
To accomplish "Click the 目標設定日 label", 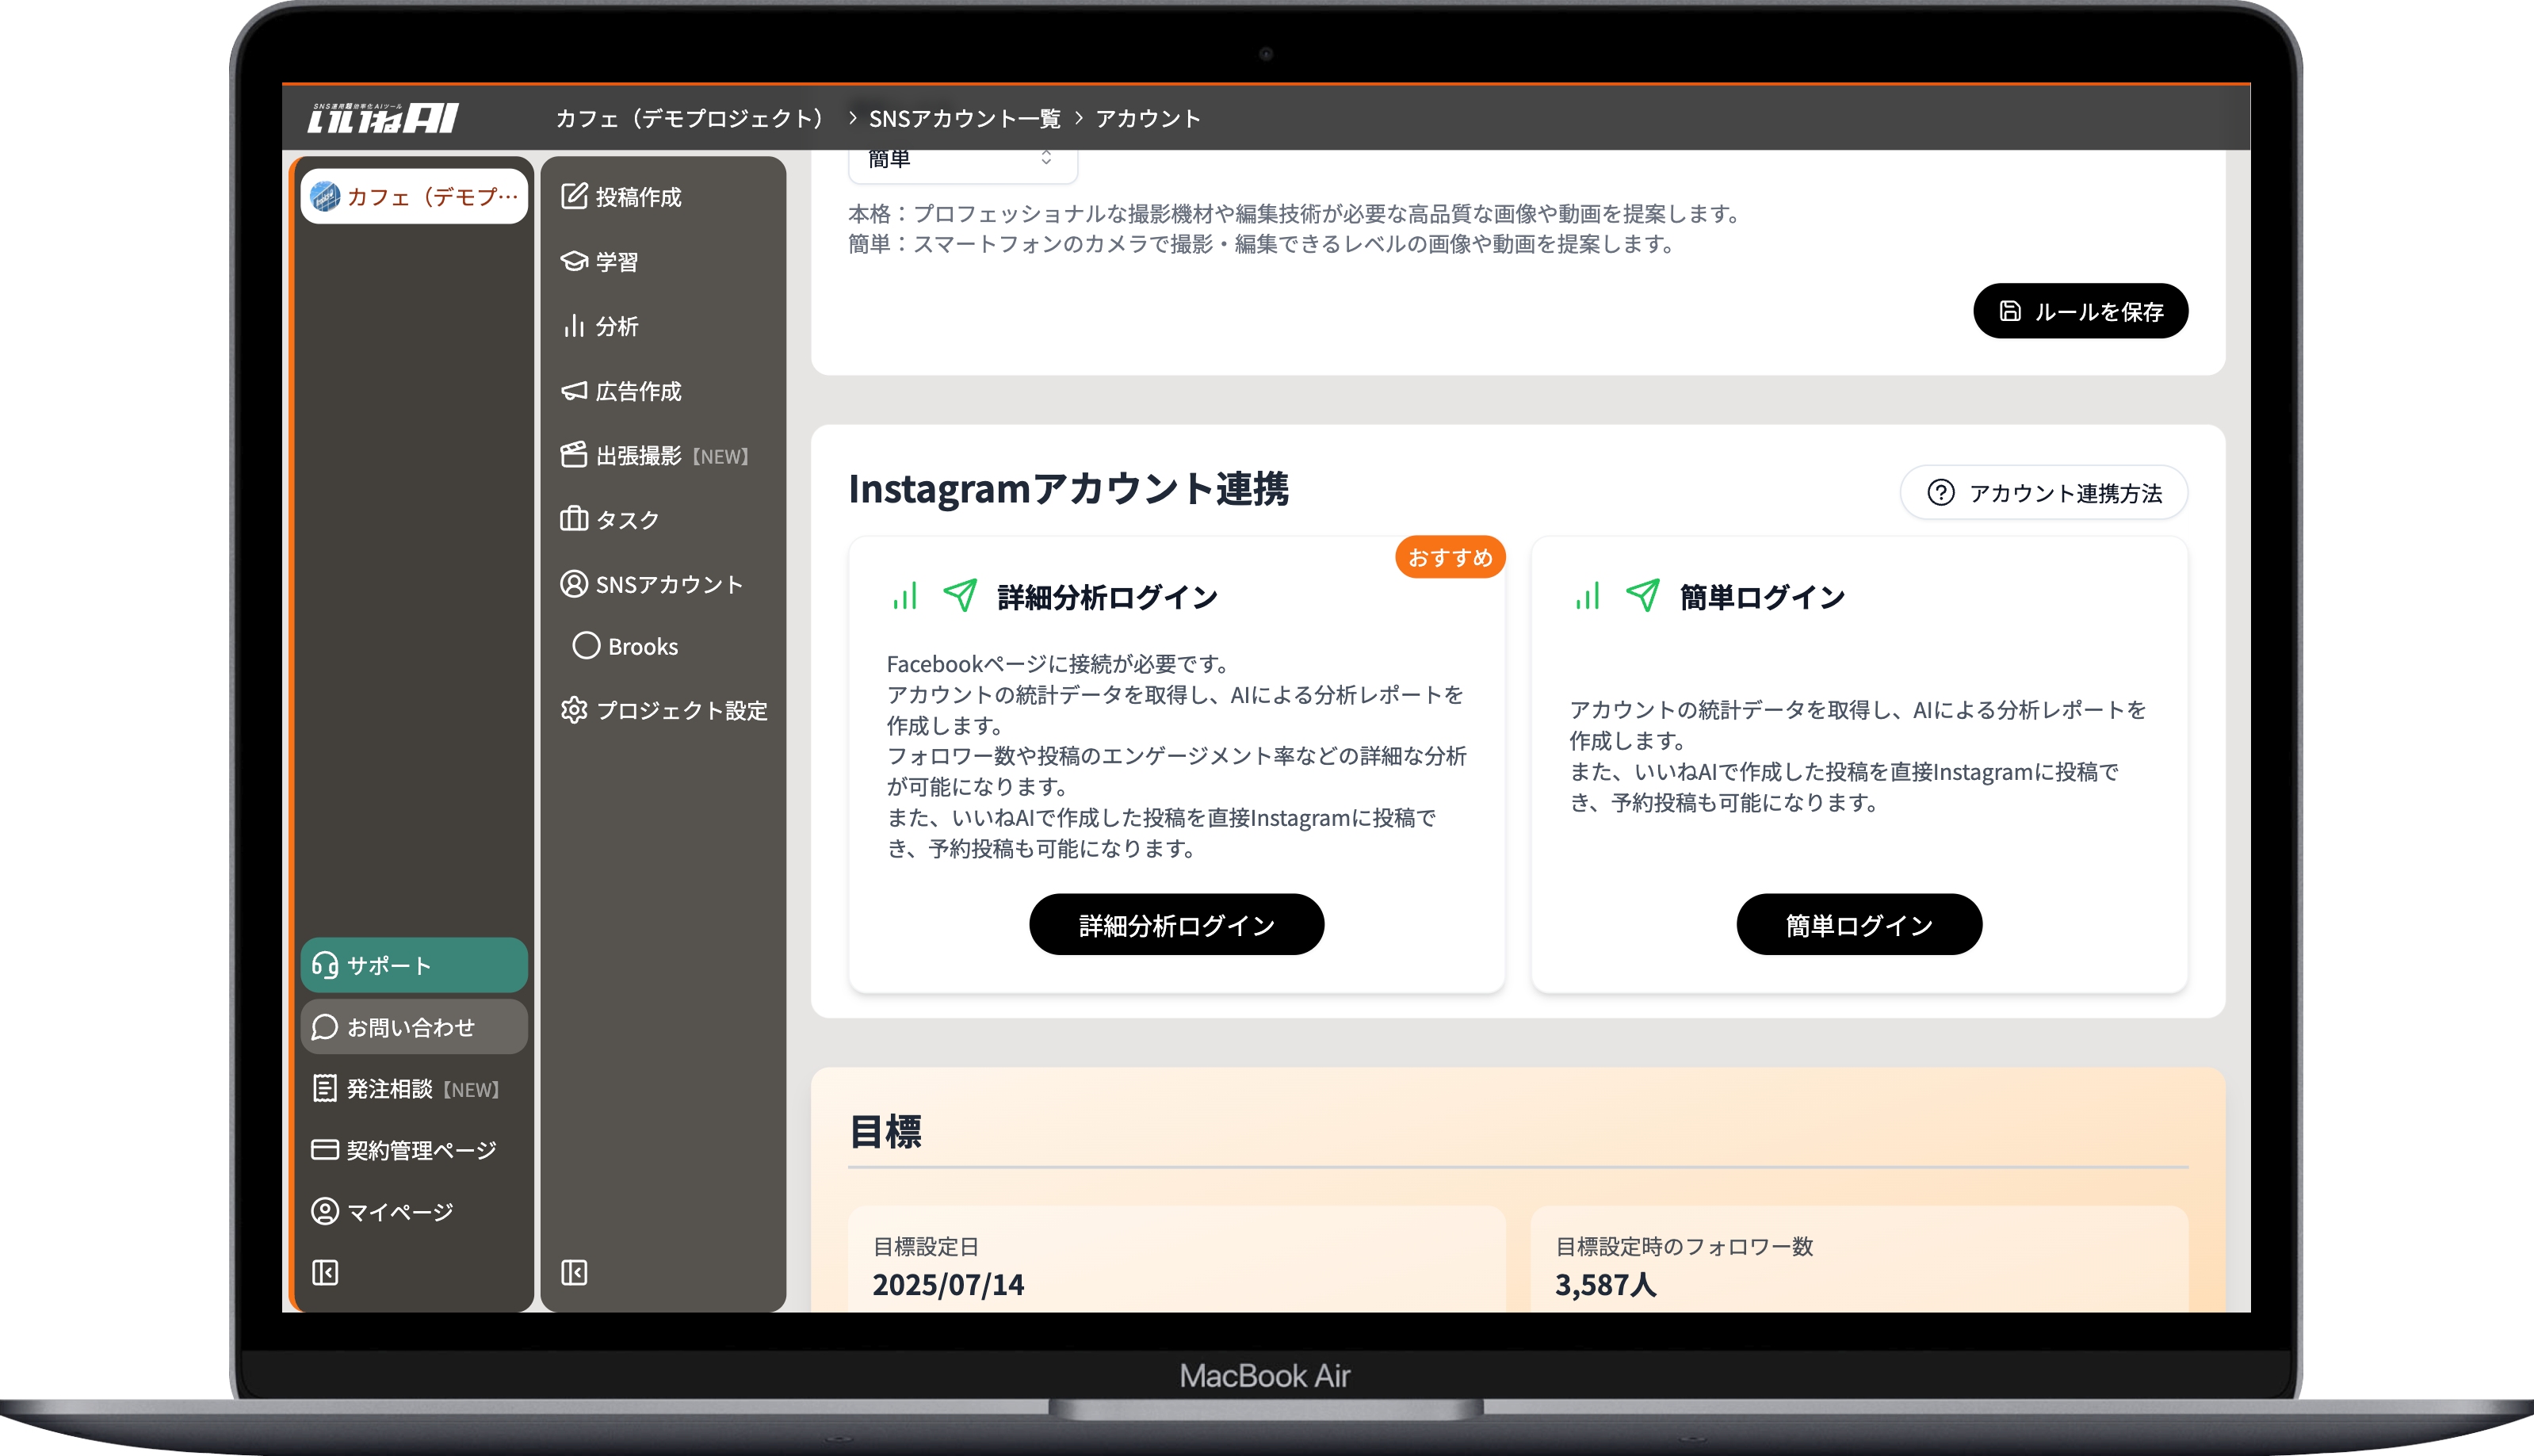I will (926, 1246).
